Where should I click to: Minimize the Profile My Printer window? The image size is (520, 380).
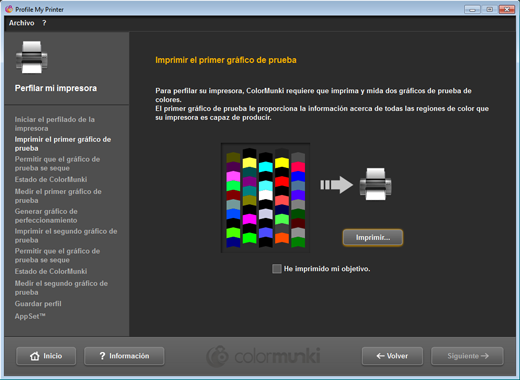coord(472,9)
